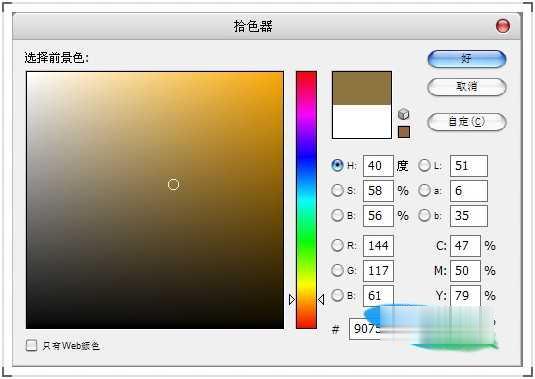Select the G green radio button

pyautogui.click(x=337, y=271)
